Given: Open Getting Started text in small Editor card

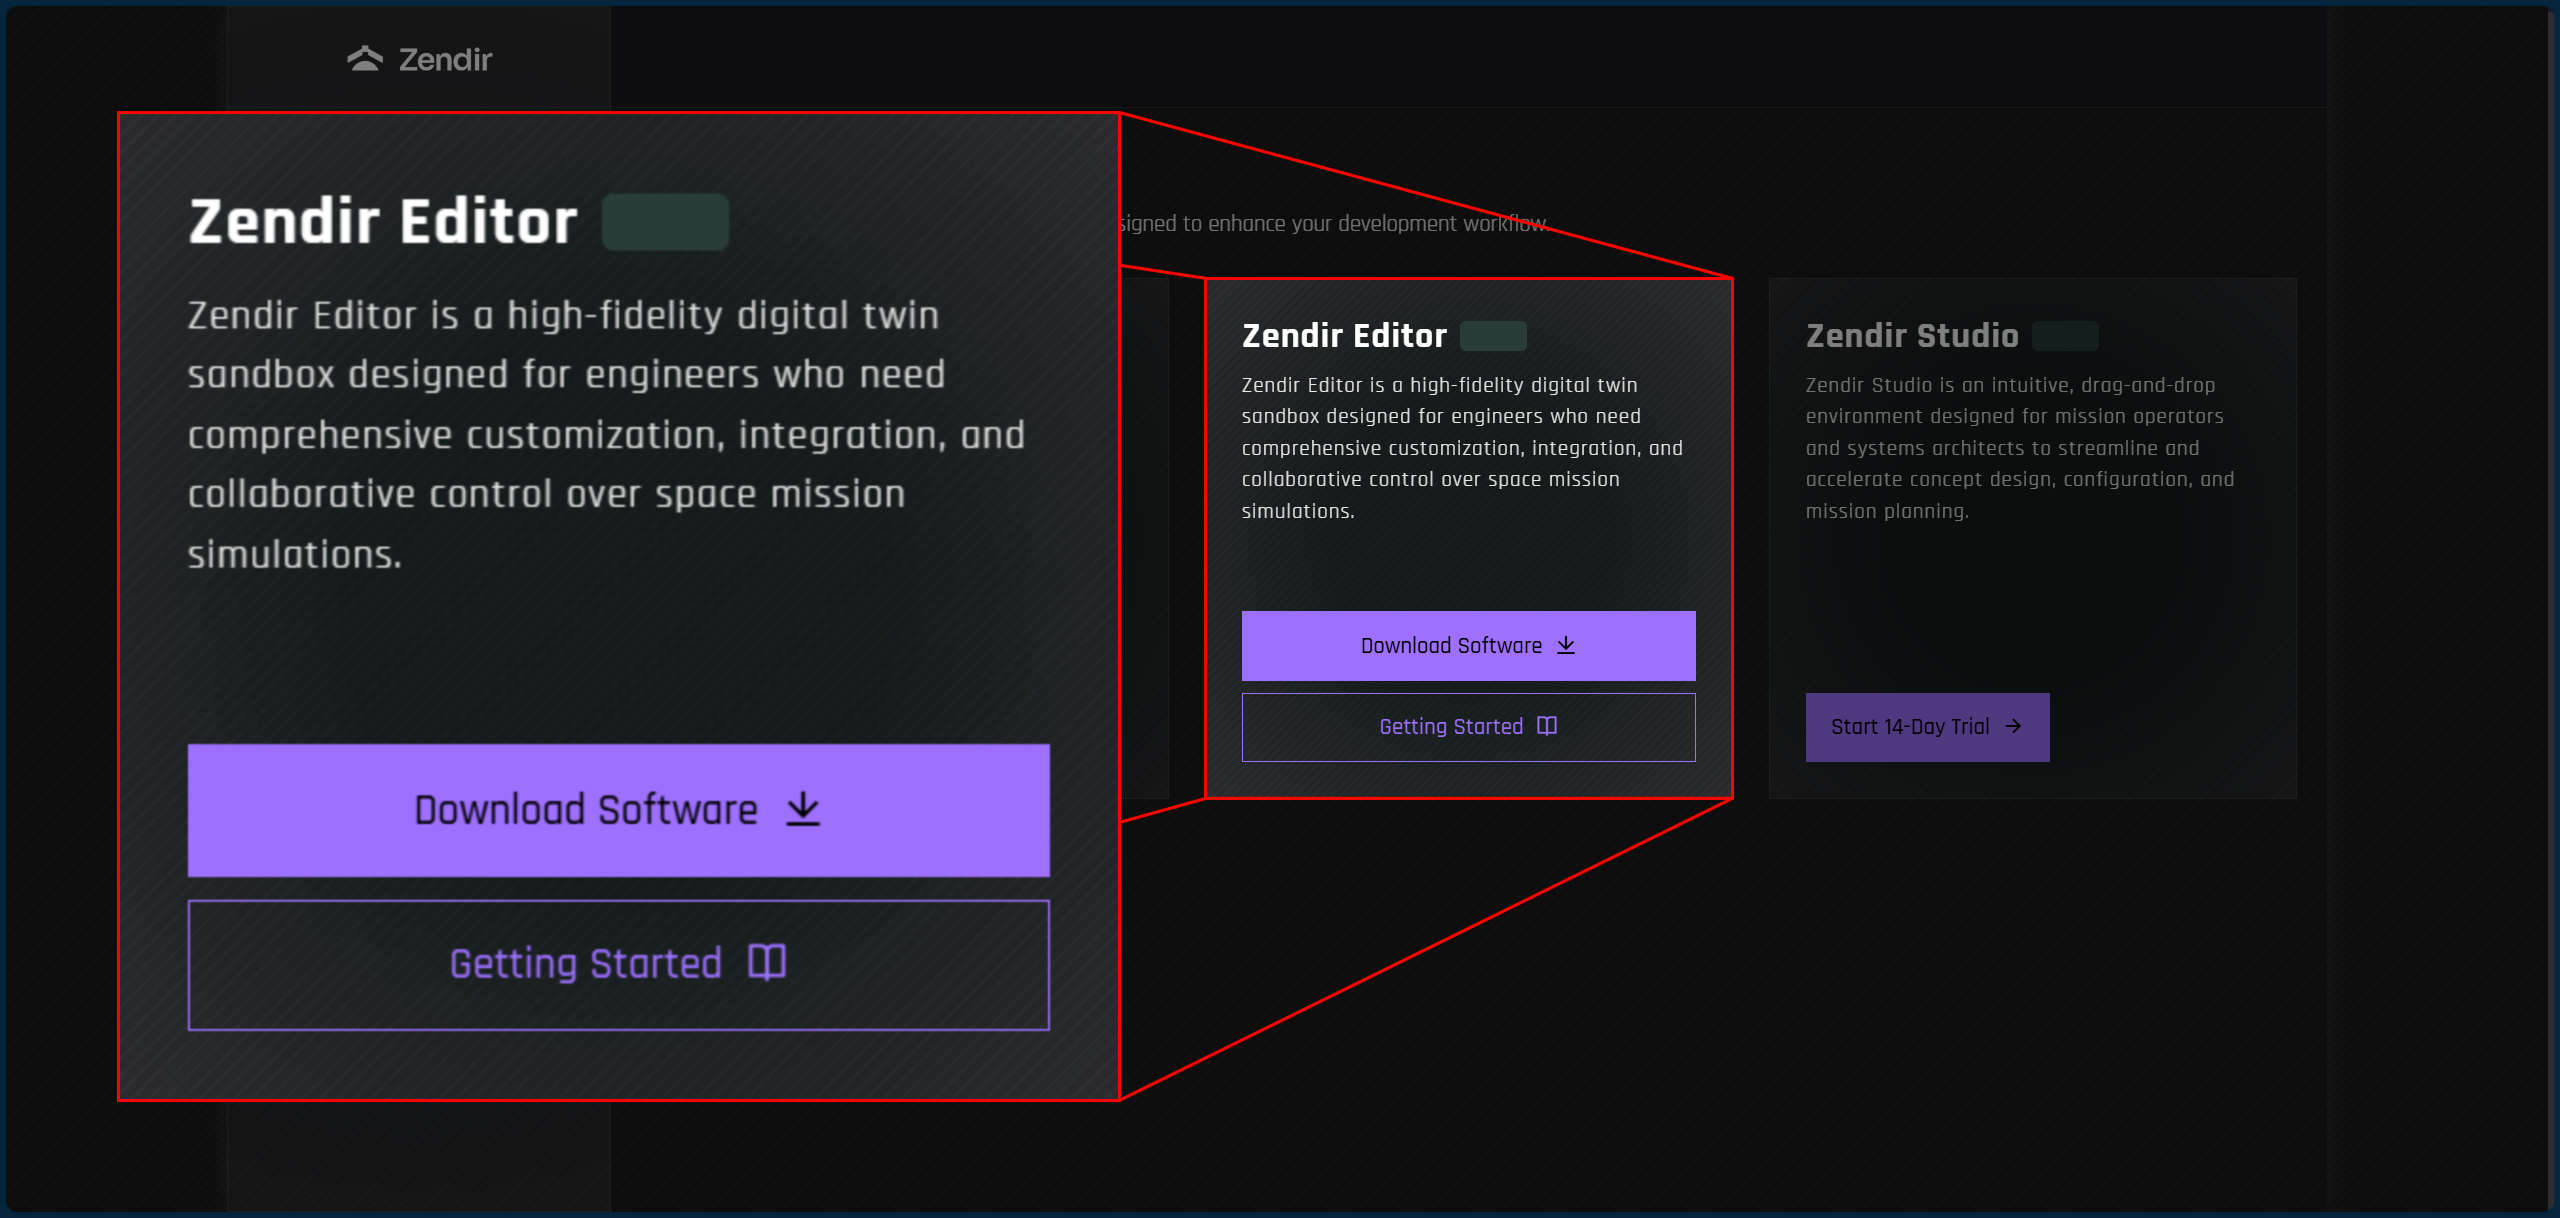Looking at the screenshot, I should [x=1450, y=727].
